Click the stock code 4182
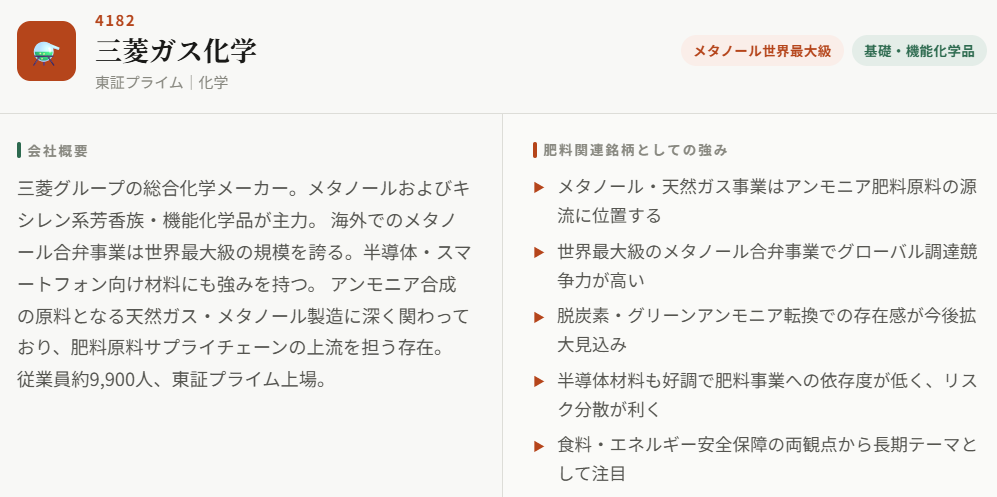 [115, 21]
